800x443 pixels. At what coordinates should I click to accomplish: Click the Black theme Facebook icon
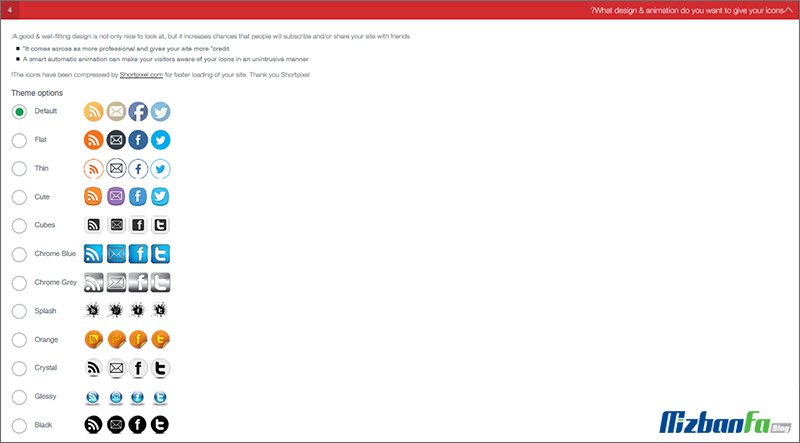pyautogui.click(x=138, y=424)
